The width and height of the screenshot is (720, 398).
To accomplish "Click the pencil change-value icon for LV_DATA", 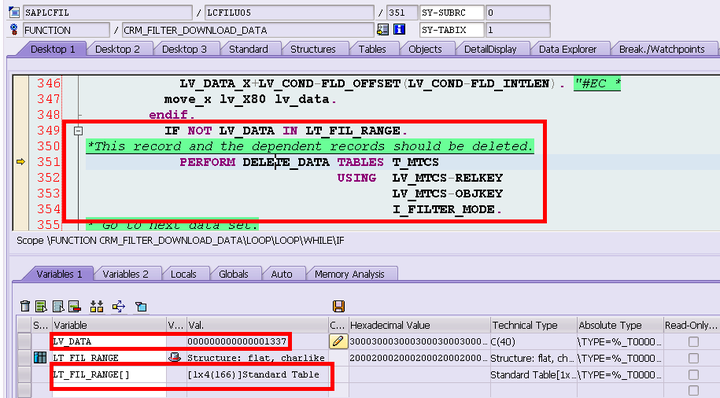I will point(338,342).
